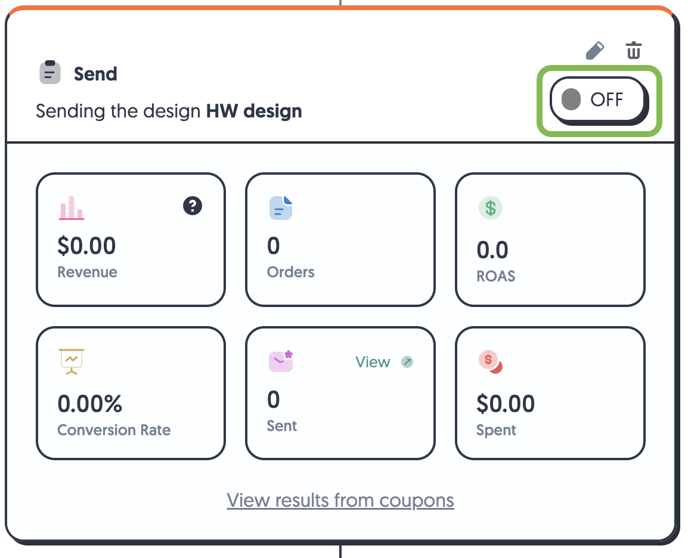Click the Send clipboard icon
The image size is (688, 558).
(x=50, y=72)
